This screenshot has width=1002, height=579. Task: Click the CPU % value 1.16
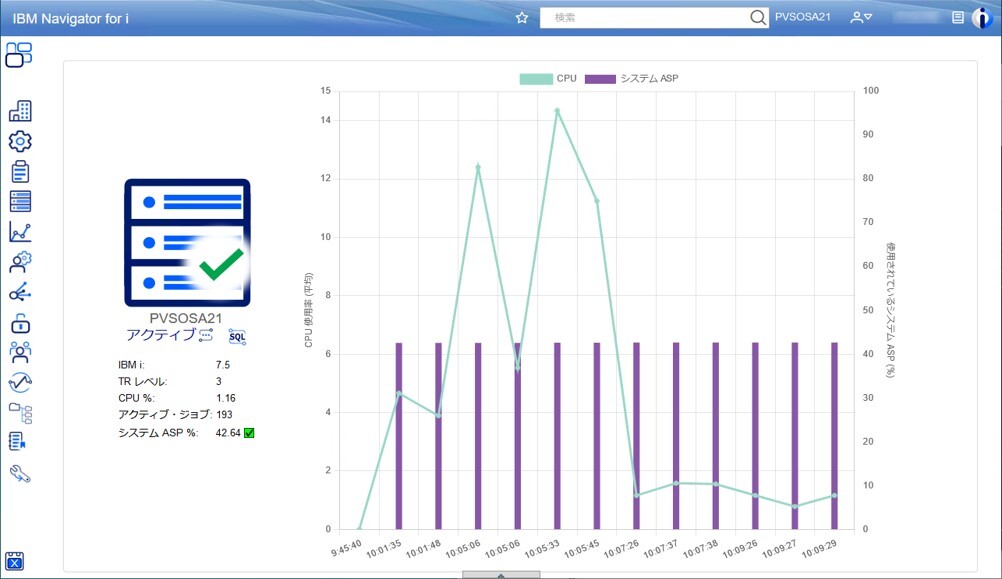point(226,398)
